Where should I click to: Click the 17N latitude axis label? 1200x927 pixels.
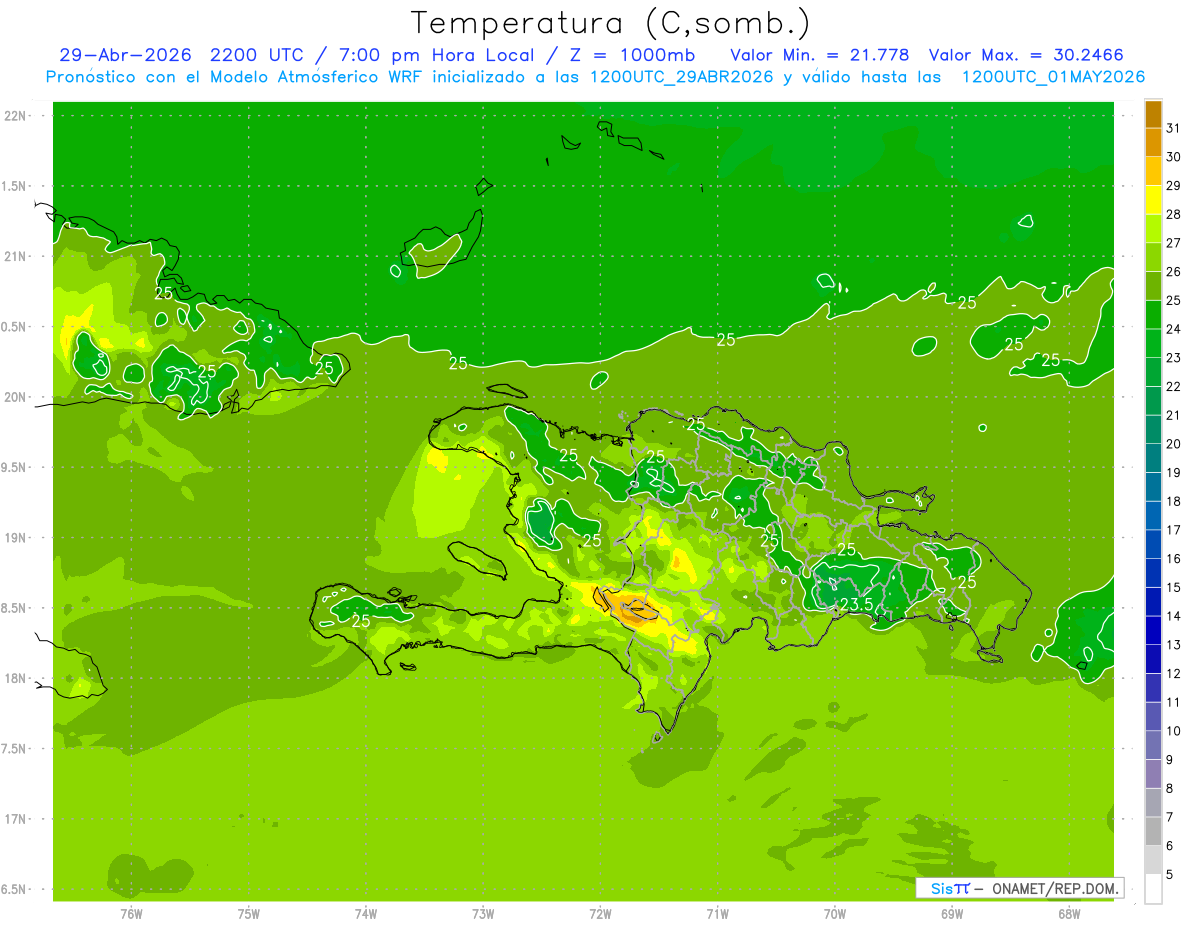click(x=15, y=819)
